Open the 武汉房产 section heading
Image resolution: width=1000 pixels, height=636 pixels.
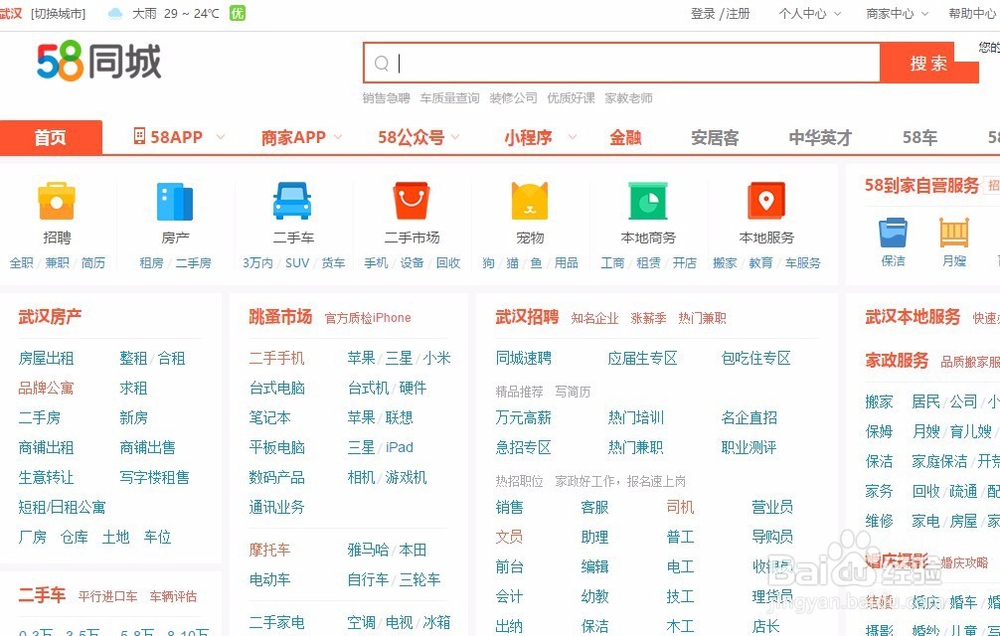click(50, 317)
